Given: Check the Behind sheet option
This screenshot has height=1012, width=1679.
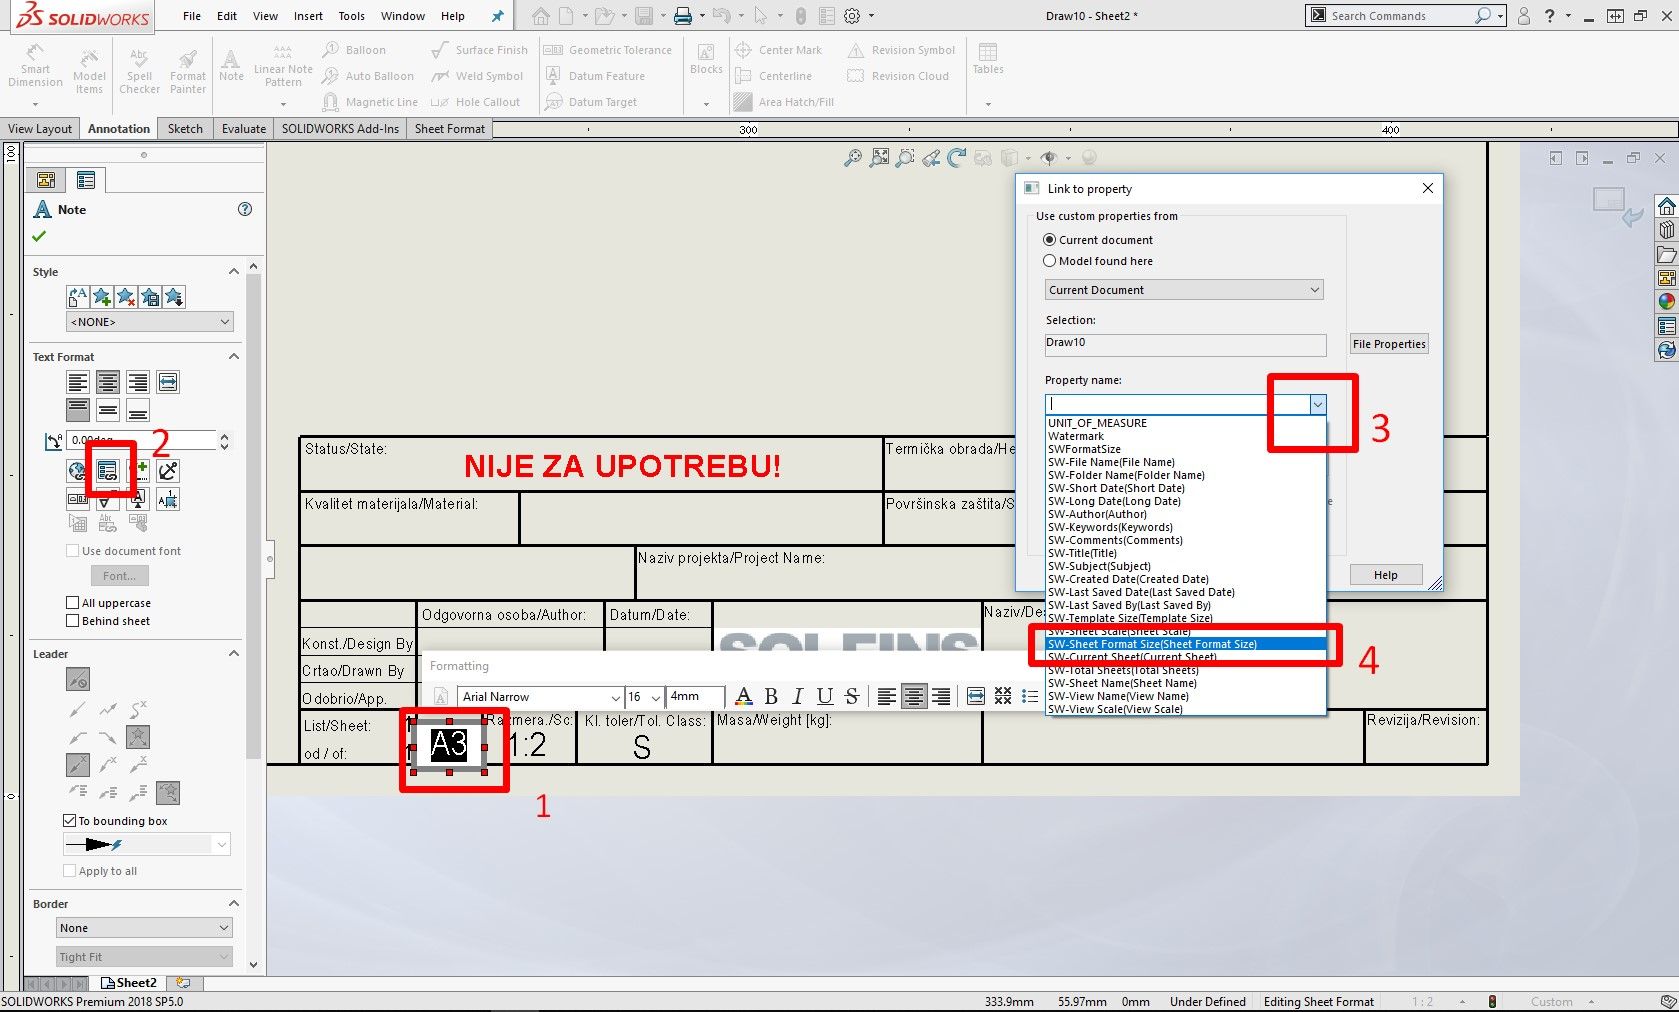Looking at the screenshot, I should [x=72, y=620].
